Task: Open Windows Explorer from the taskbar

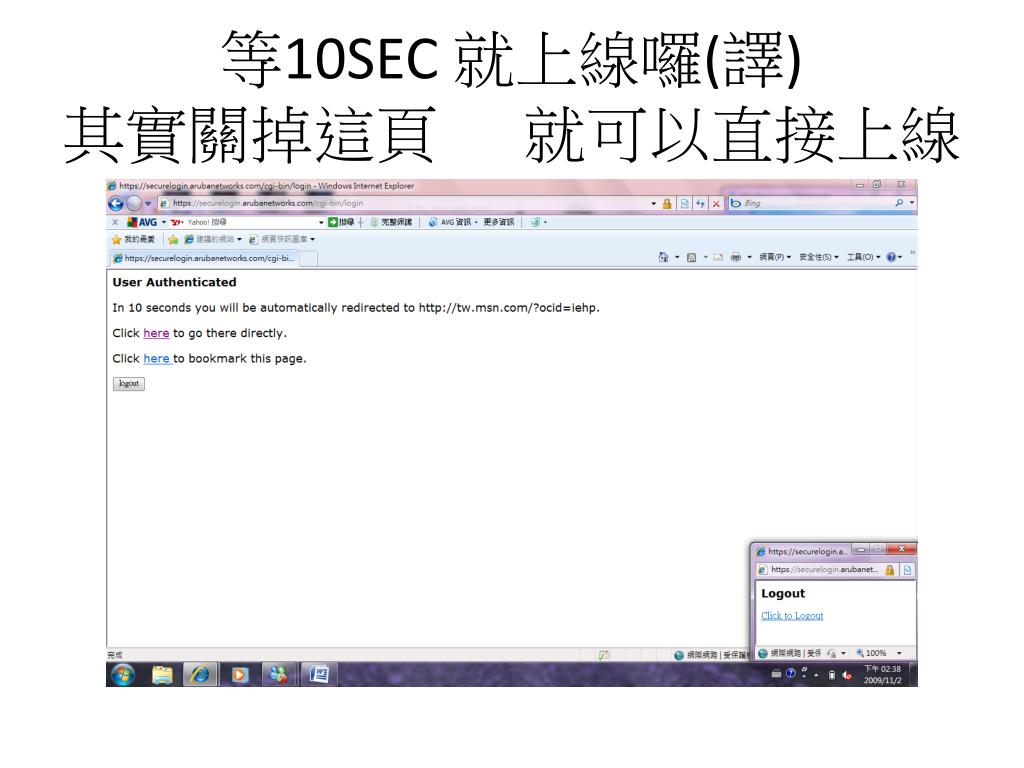Action: tap(162, 675)
